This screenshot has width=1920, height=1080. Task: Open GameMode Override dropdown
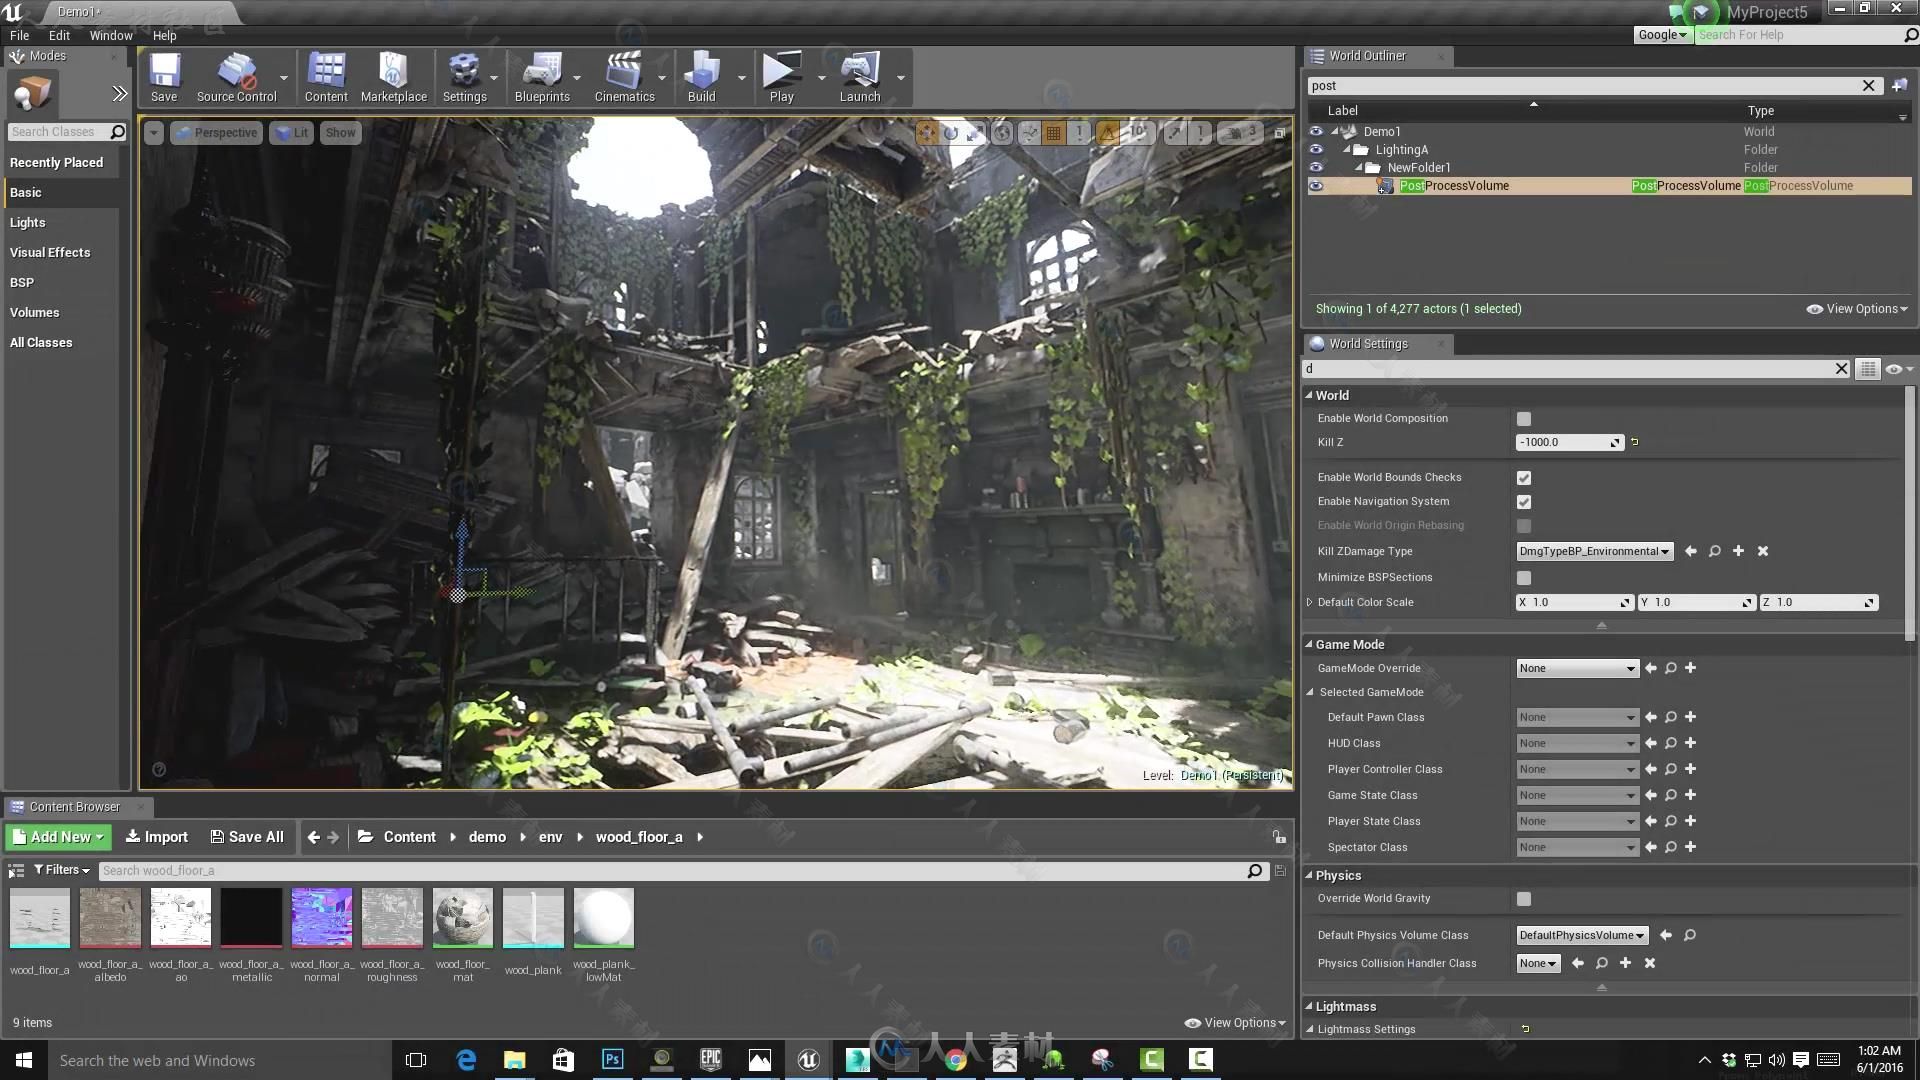[x=1577, y=668]
